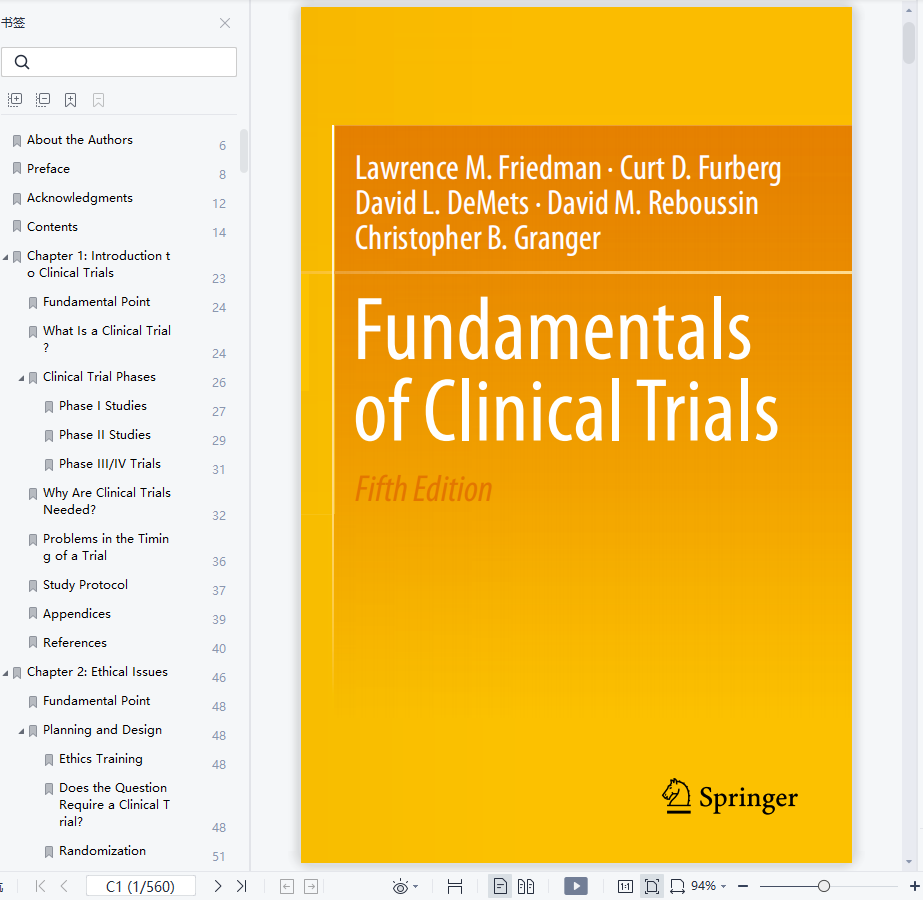The height and width of the screenshot is (900, 923).
Task: Collapse the Clinical Trial Phases section
Action: click(21, 378)
